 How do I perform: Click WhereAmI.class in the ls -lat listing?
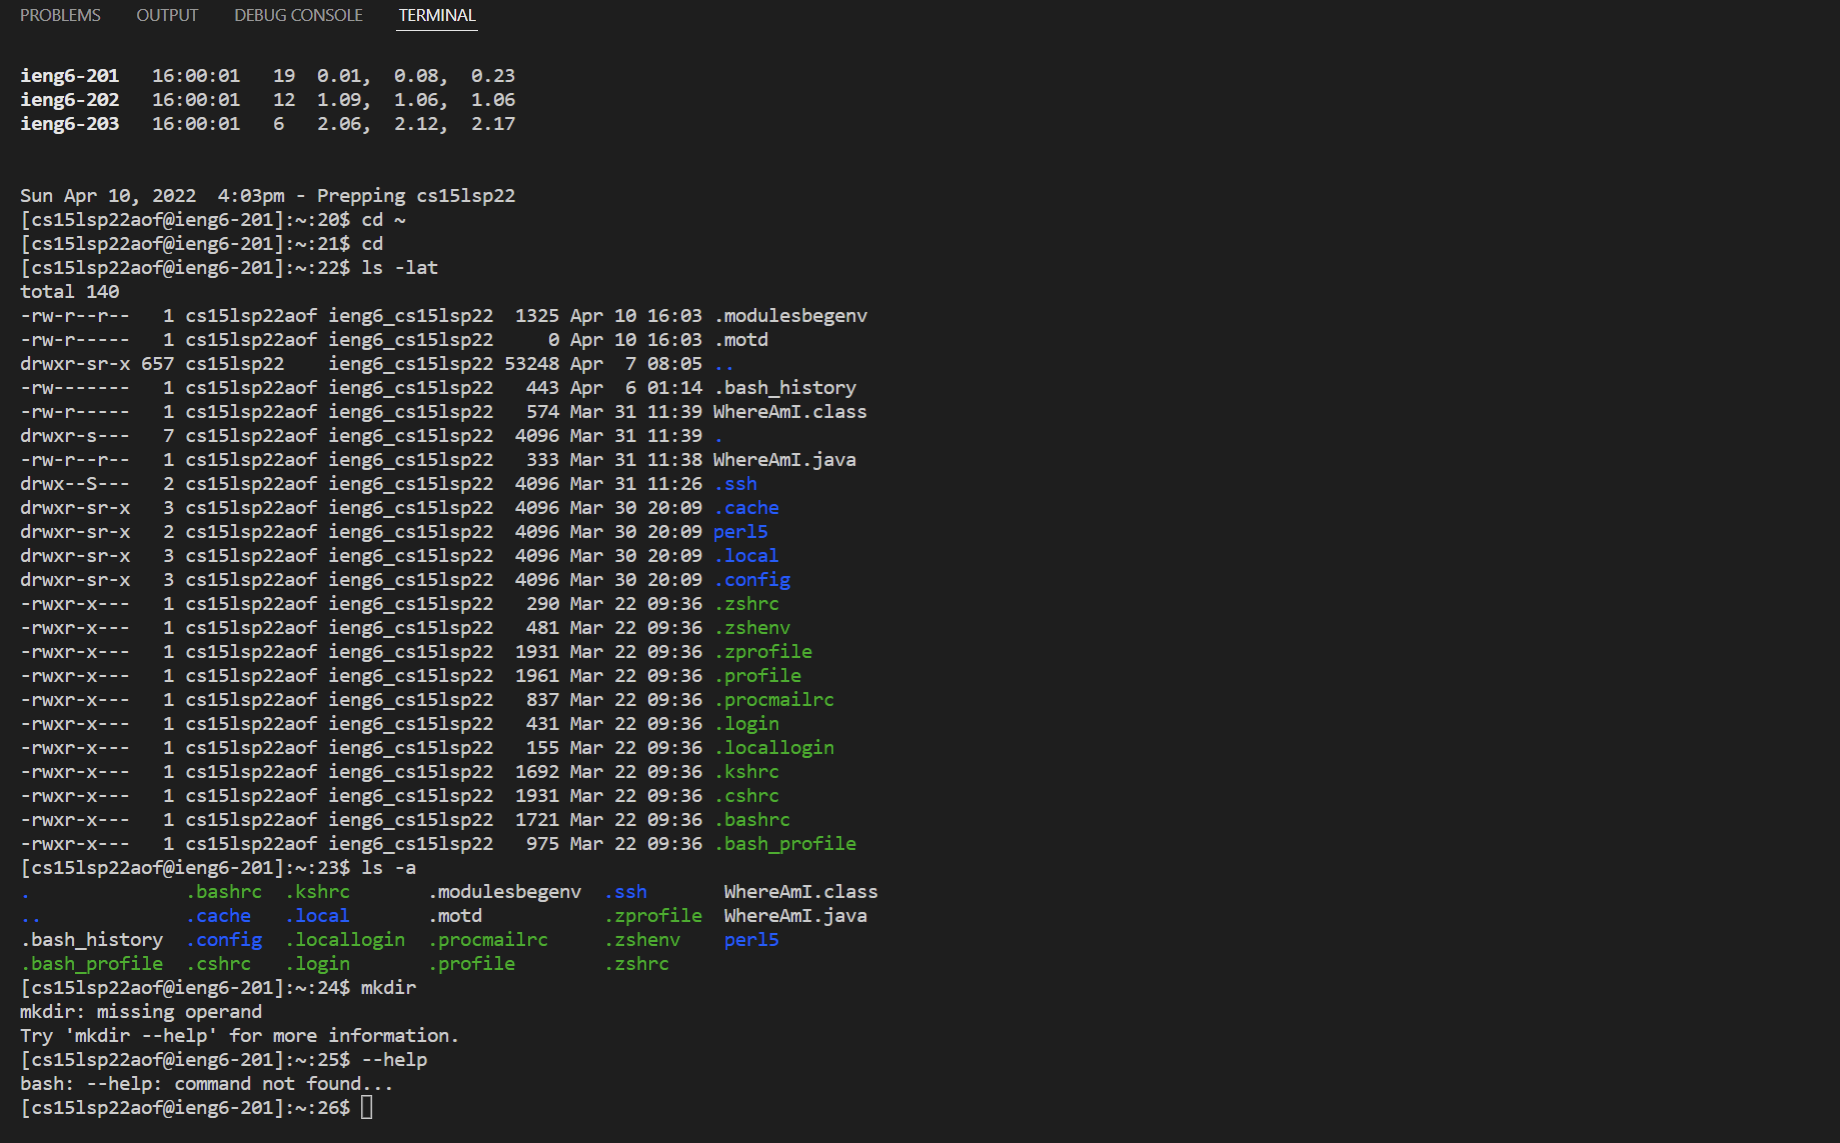pos(789,412)
